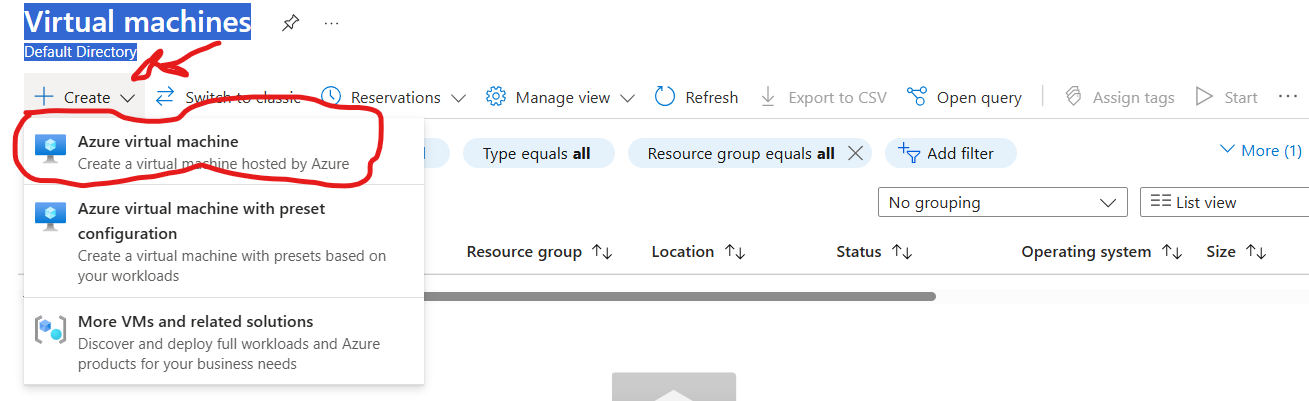Viewport: 1309px width, 401px height.
Task: Sort by Status column
Action: [x=875, y=252]
